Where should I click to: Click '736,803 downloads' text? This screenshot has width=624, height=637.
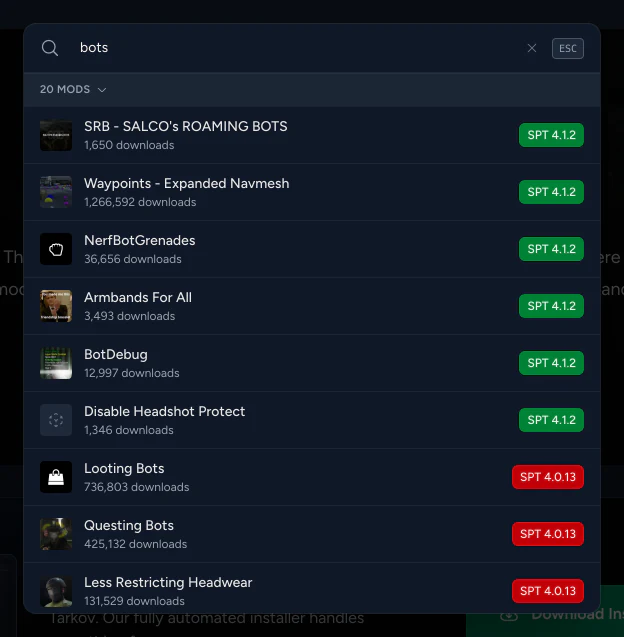pos(136,487)
